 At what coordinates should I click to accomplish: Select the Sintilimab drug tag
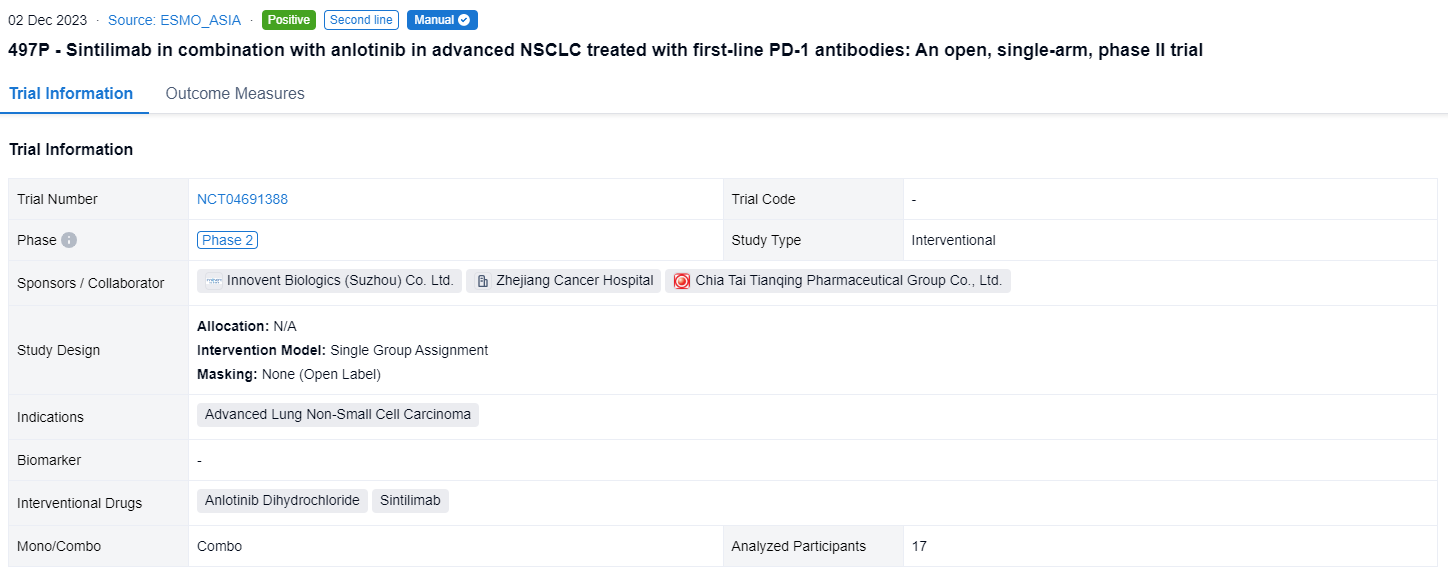[x=410, y=500]
